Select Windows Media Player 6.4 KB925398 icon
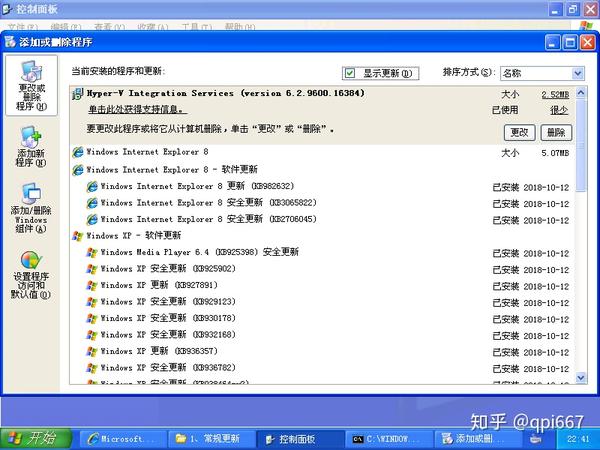 [x=92, y=252]
